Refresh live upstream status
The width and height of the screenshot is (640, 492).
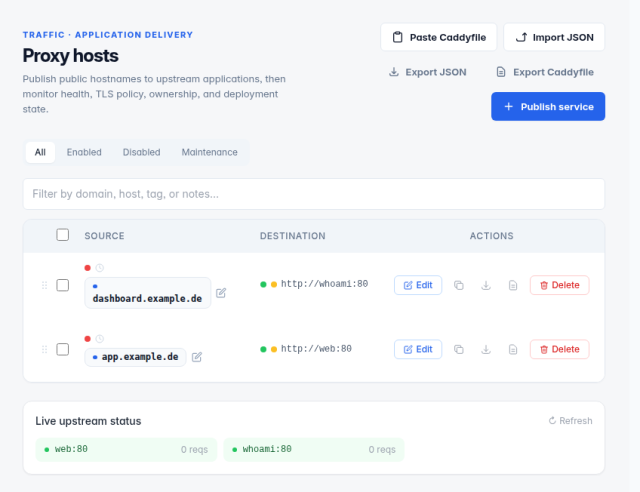(570, 421)
